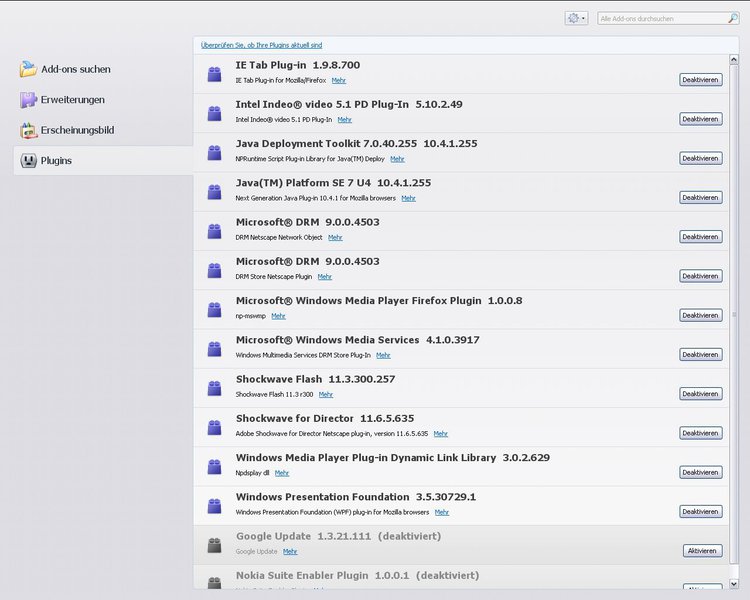The image size is (750, 600).
Task: Click the greyed Google Update plugin icon
Action: coord(214,545)
